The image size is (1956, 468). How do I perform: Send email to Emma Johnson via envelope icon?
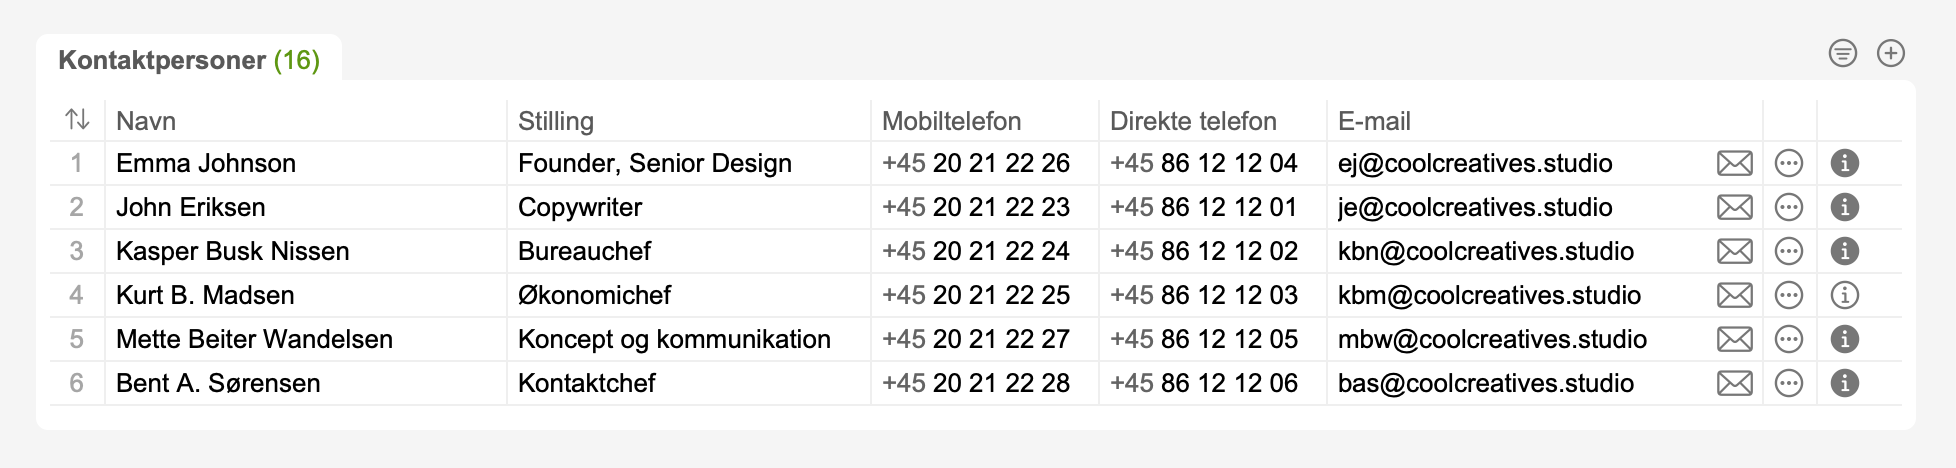[x=1734, y=163]
